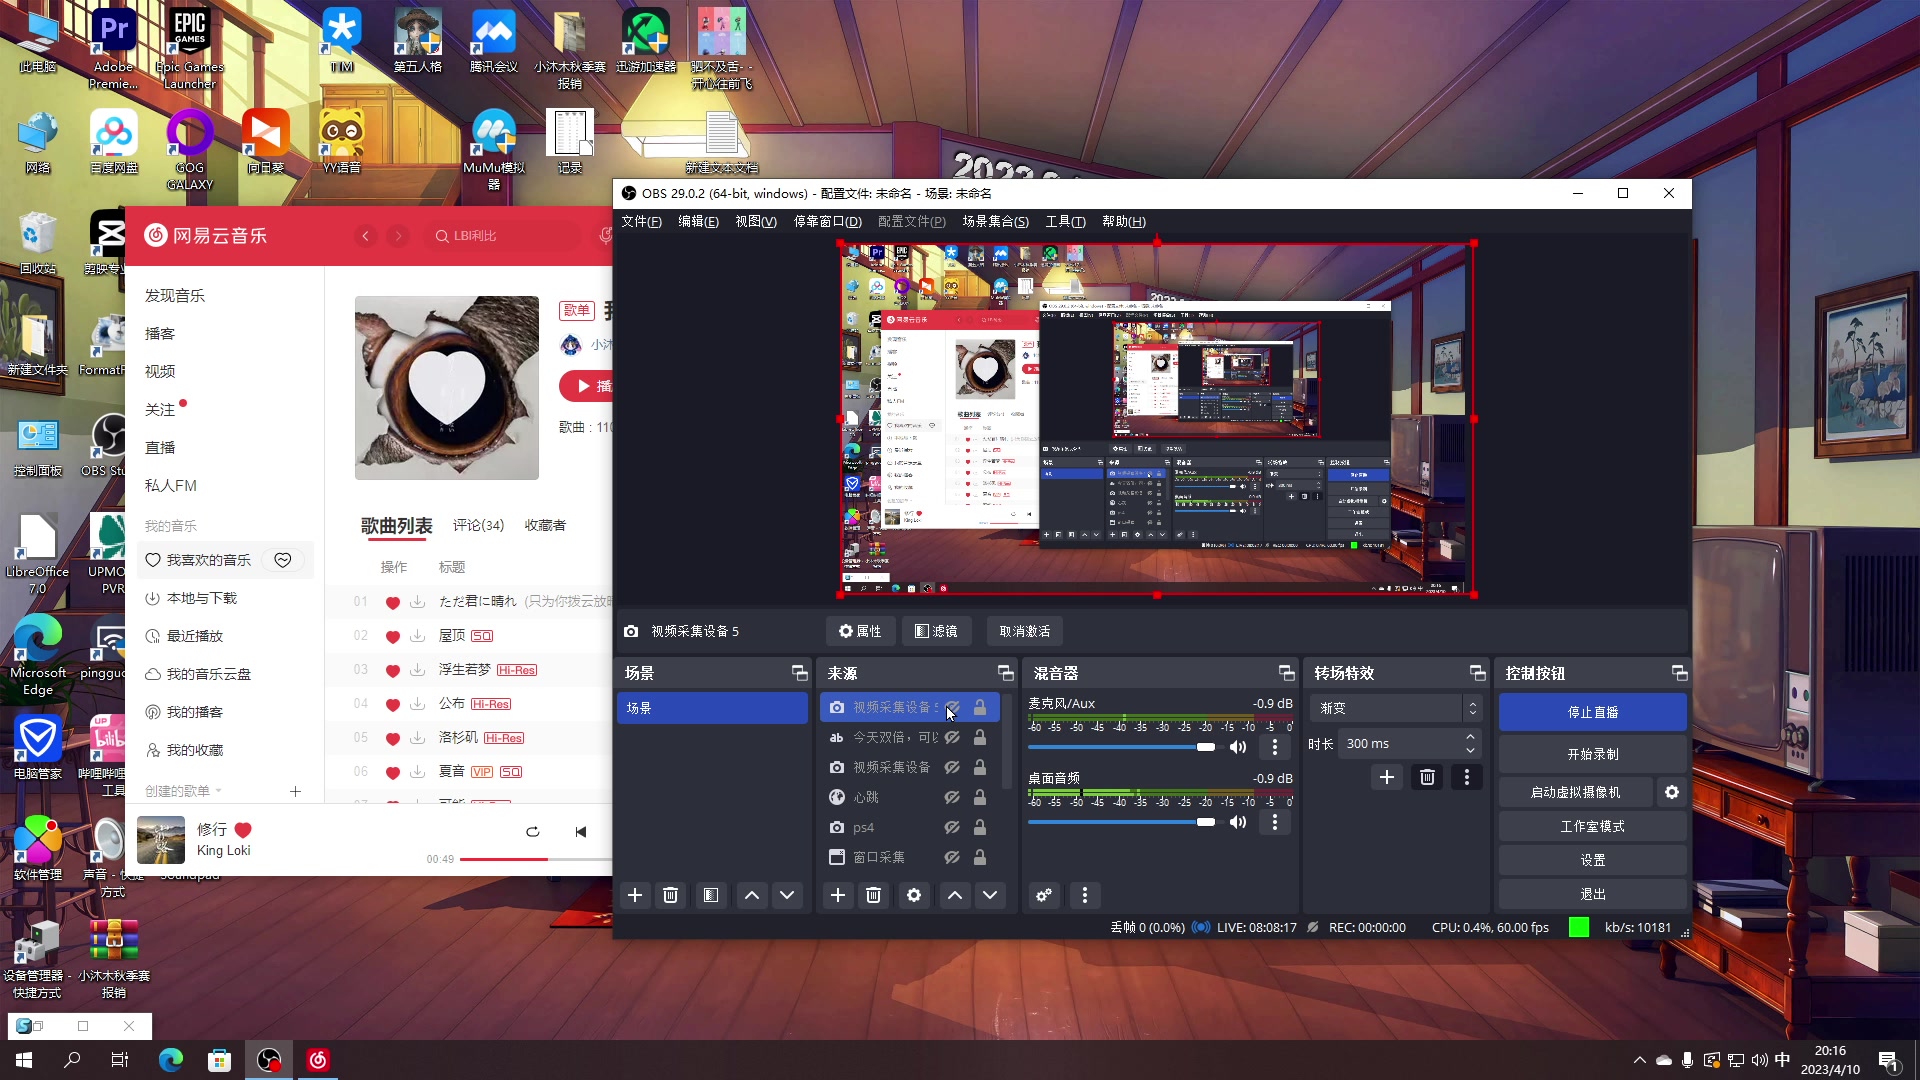Open 视图(V) menu in OBS
Screen dimensions: 1920x1080
[756, 221]
